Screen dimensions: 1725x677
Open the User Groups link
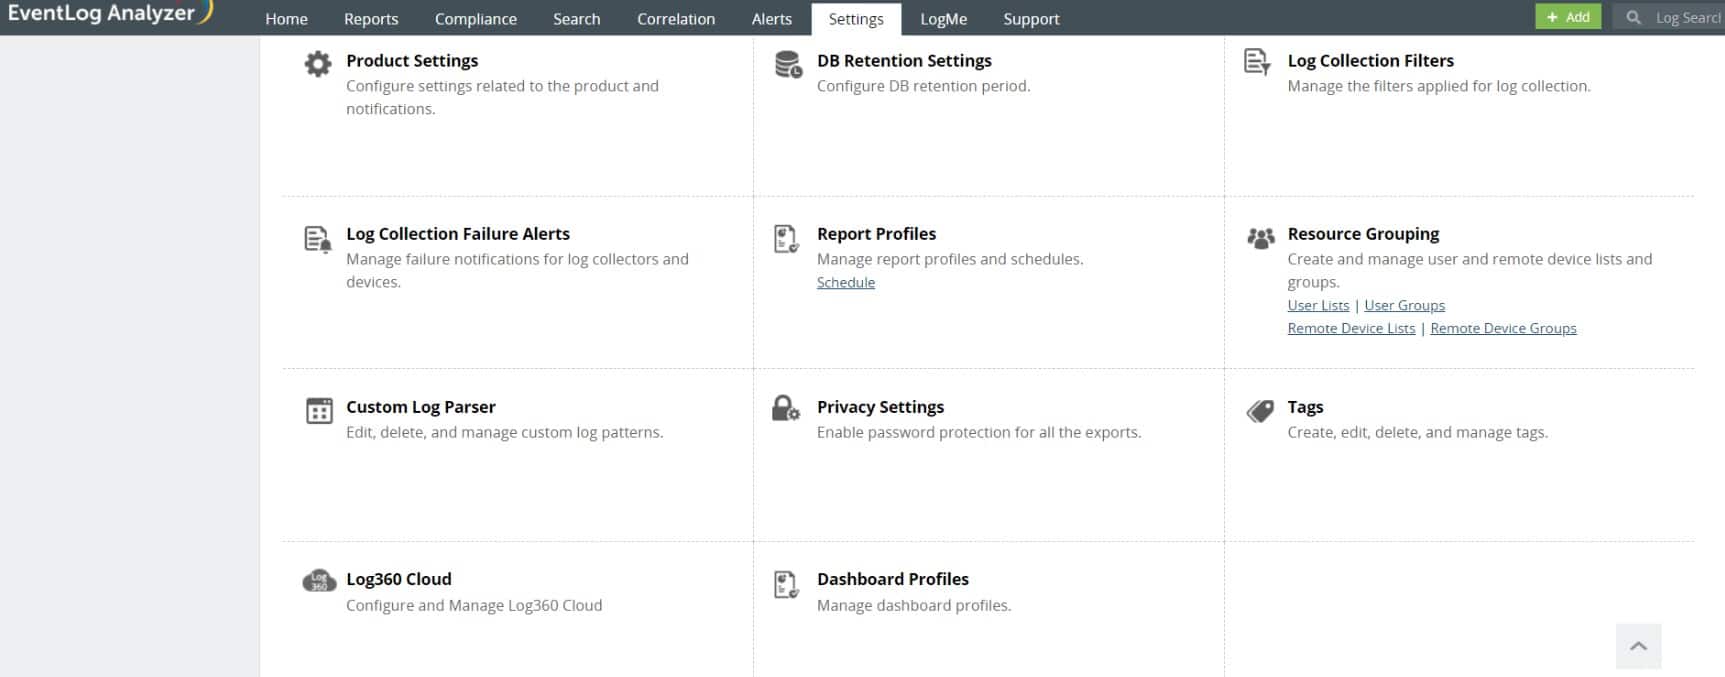1404,305
